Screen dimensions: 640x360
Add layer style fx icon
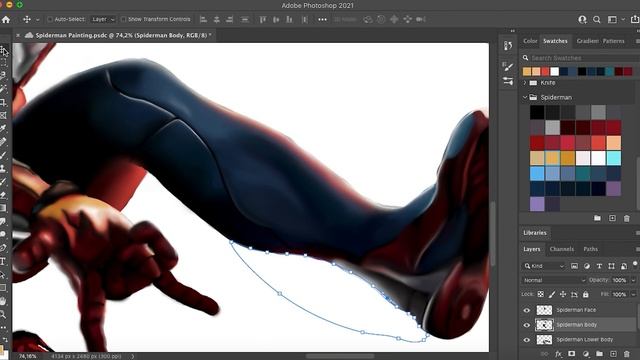tap(558, 354)
